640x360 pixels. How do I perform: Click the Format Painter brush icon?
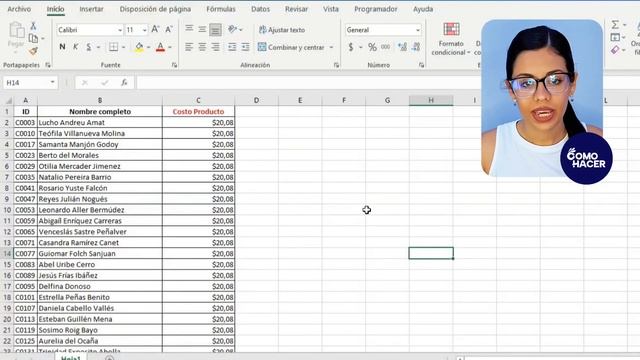pos(33,51)
